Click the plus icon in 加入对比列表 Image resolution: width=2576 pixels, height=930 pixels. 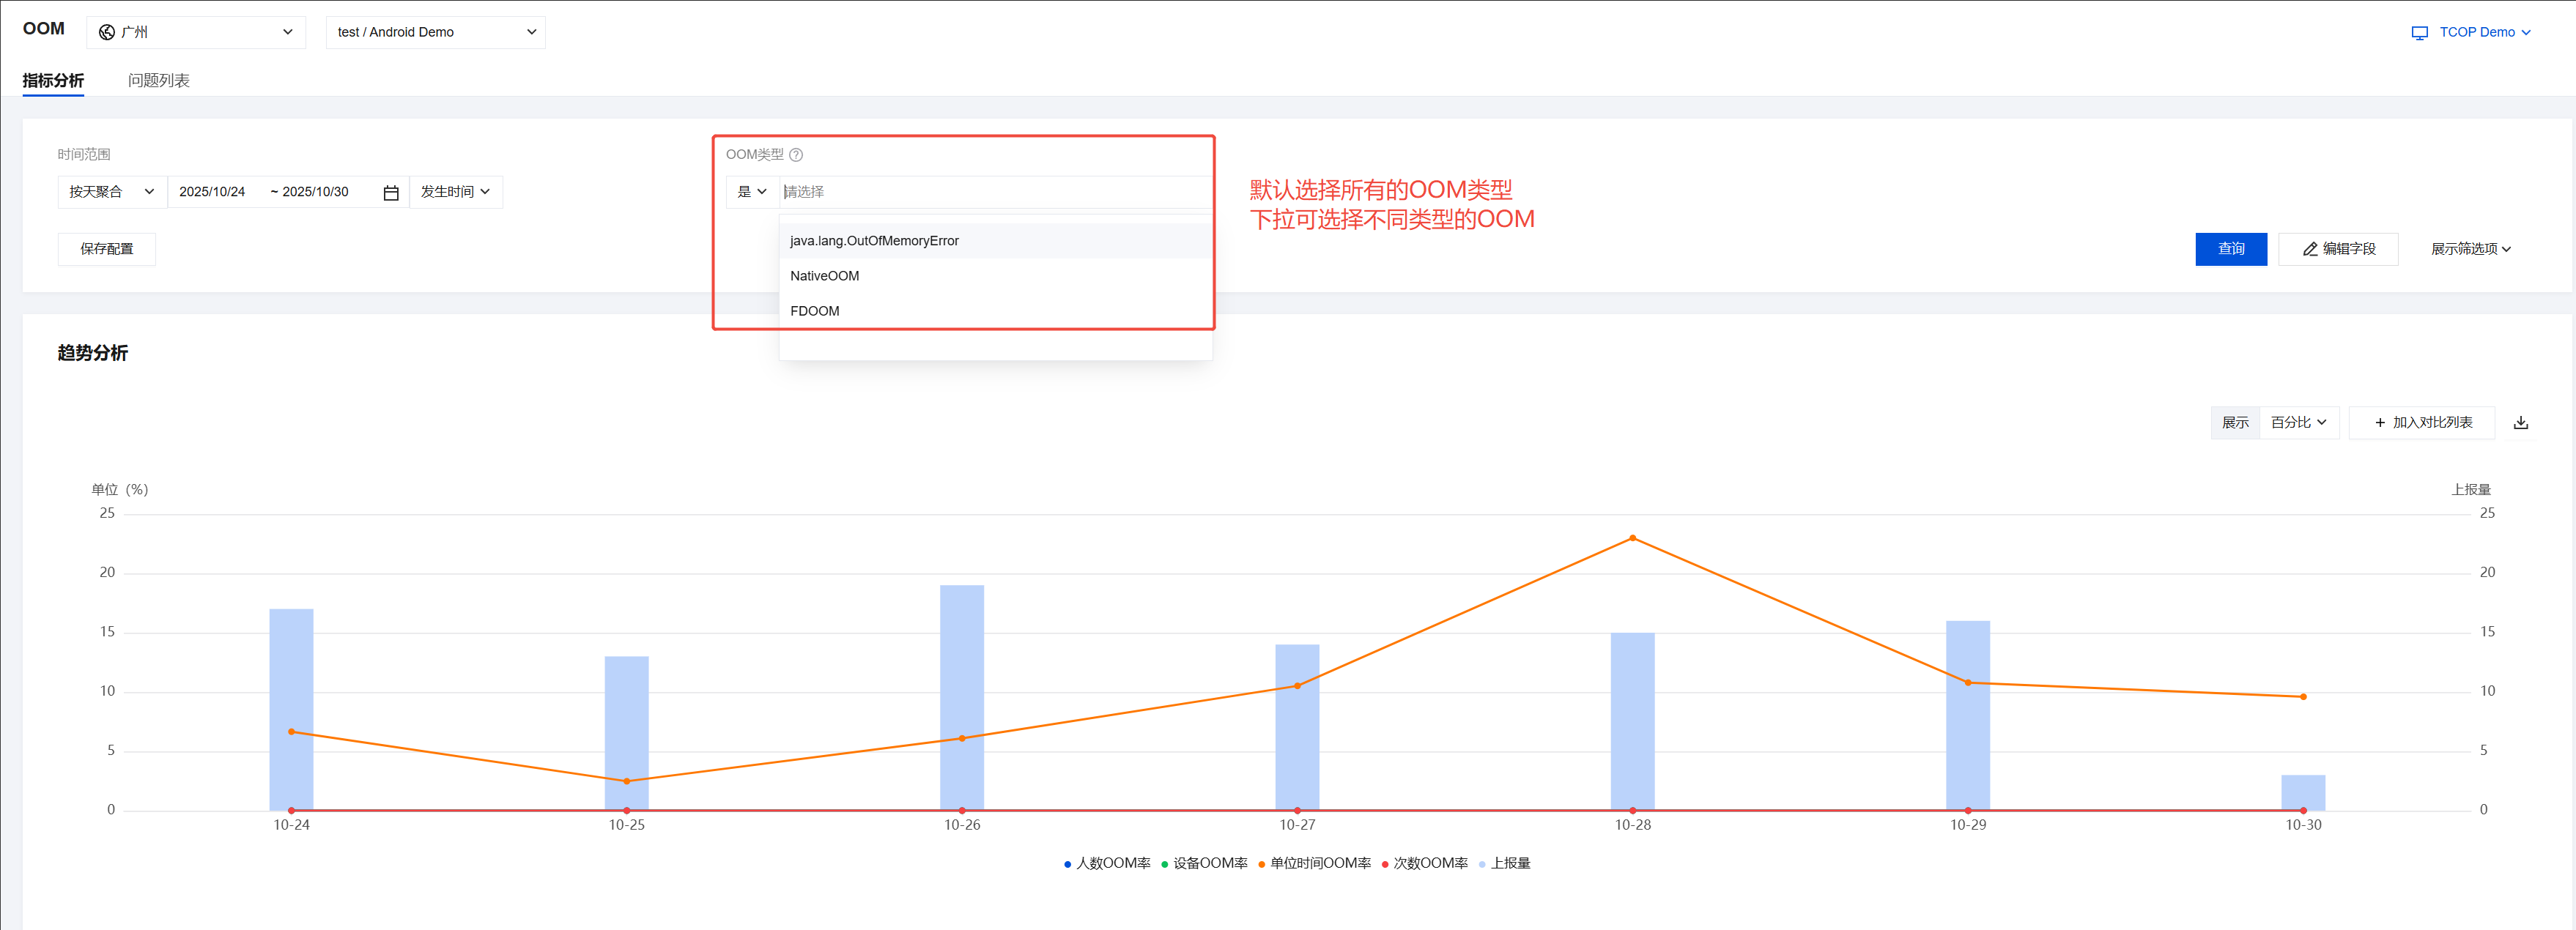click(x=2380, y=423)
